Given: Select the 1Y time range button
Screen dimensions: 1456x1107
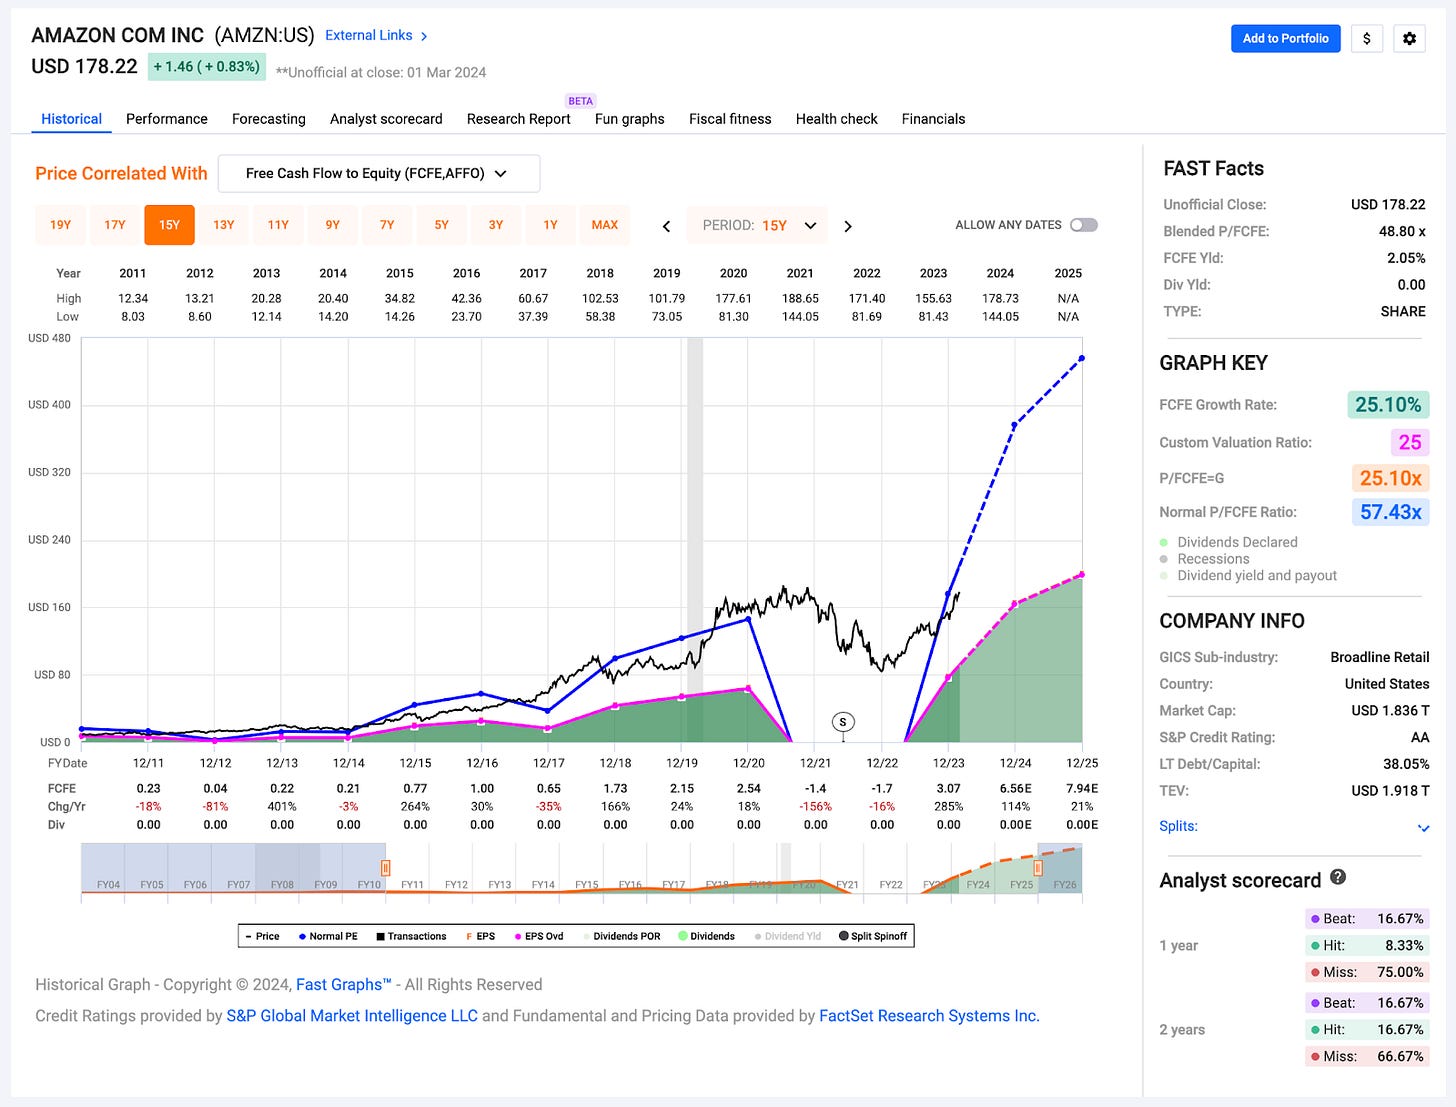Looking at the screenshot, I should (x=550, y=225).
